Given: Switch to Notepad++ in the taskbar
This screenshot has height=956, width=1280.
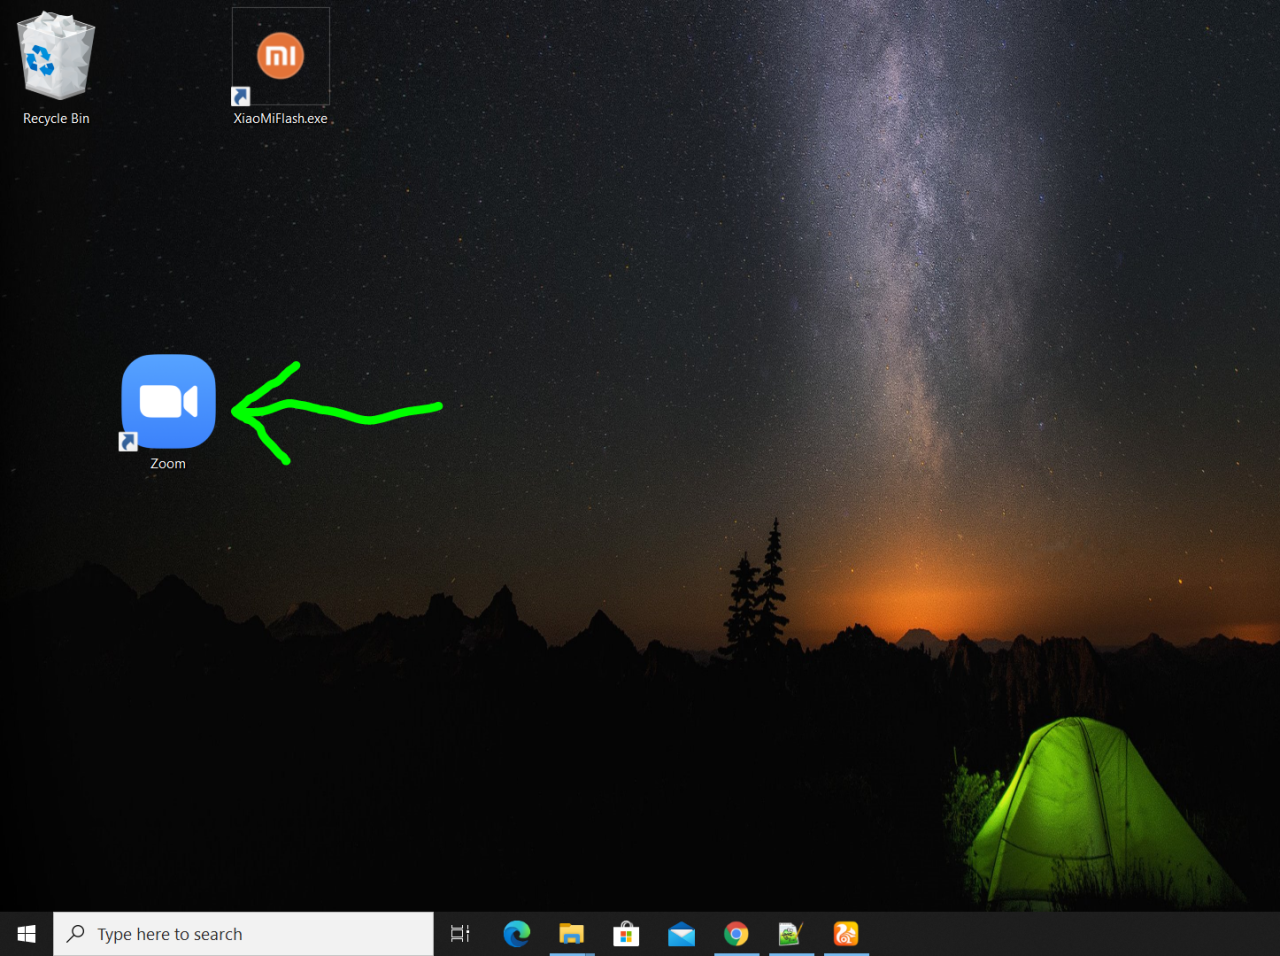Looking at the screenshot, I should [x=791, y=934].
